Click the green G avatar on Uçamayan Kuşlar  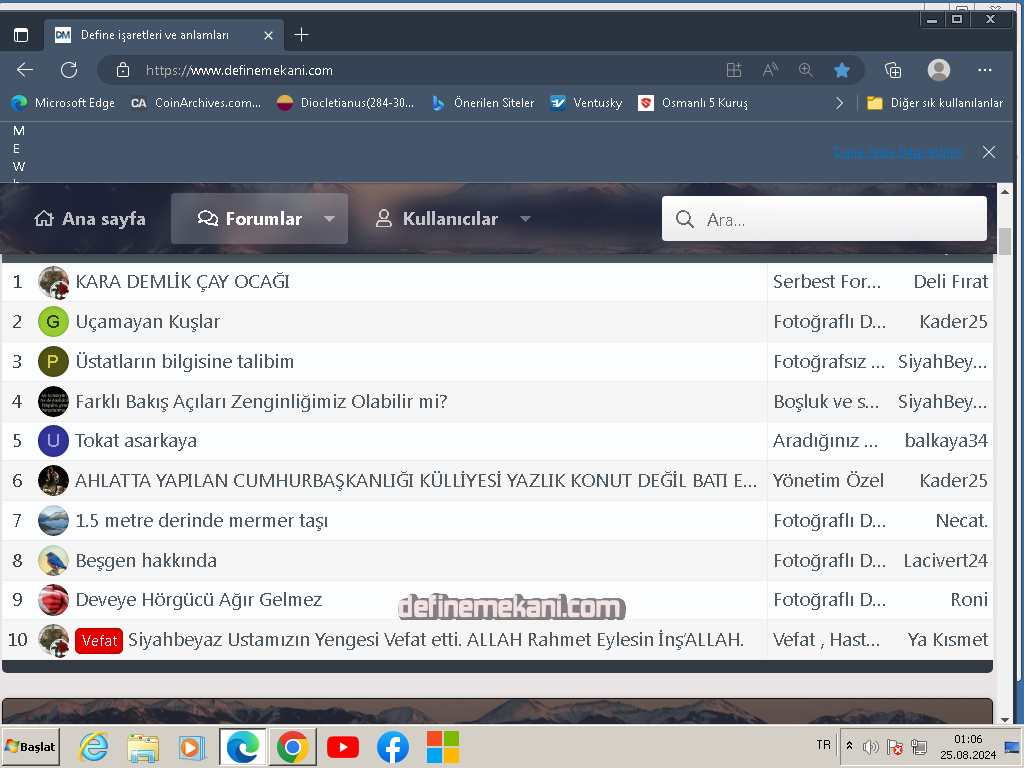[x=52, y=322]
